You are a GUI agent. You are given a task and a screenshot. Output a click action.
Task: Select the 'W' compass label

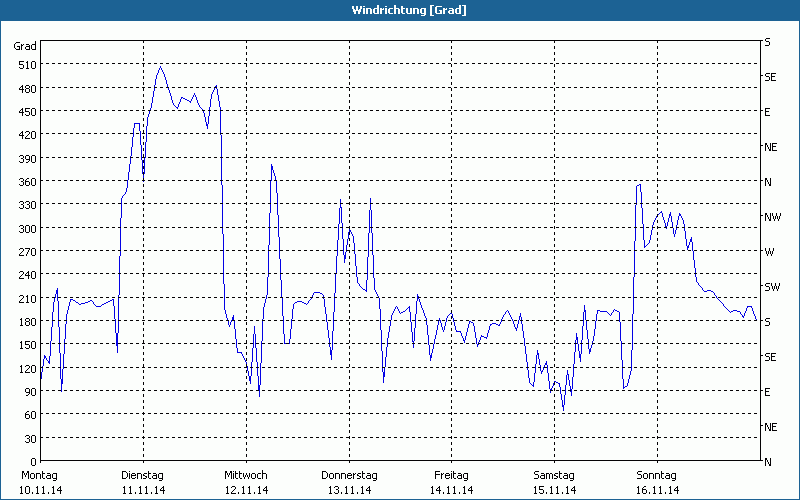769,252
